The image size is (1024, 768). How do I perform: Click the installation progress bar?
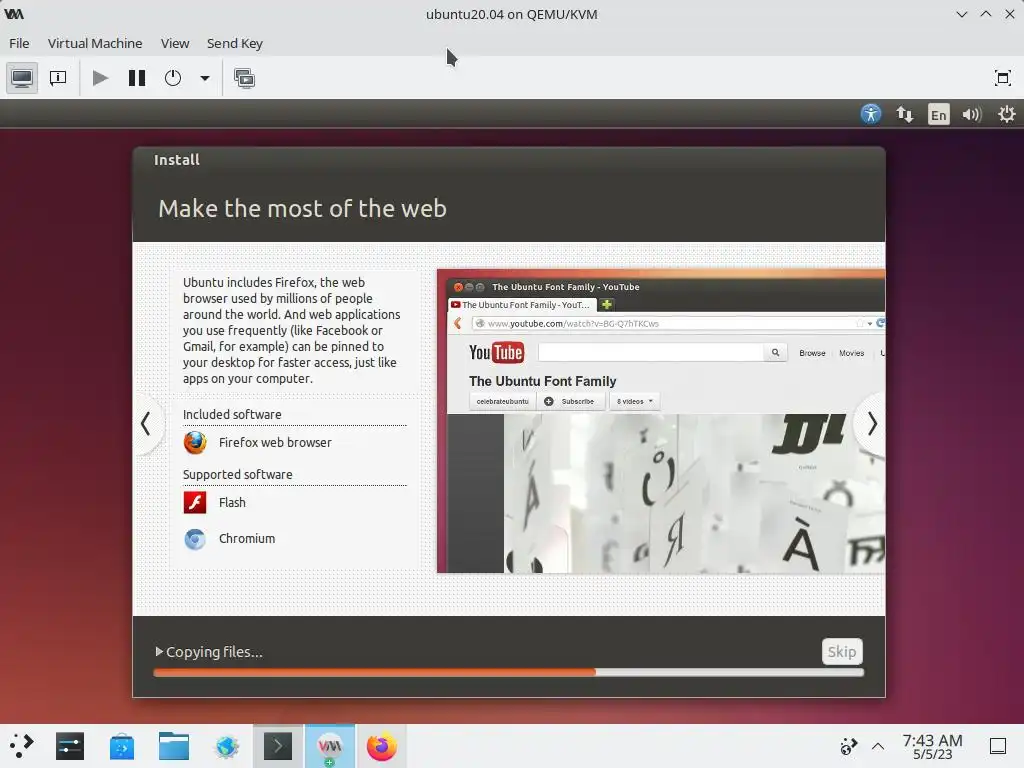coord(508,672)
